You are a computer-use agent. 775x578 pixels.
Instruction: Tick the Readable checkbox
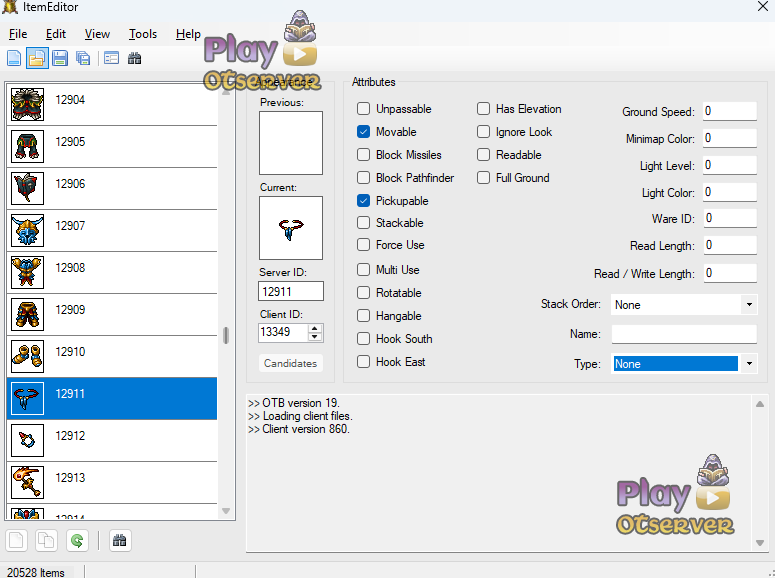pyautogui.click(x=484, y=155)
